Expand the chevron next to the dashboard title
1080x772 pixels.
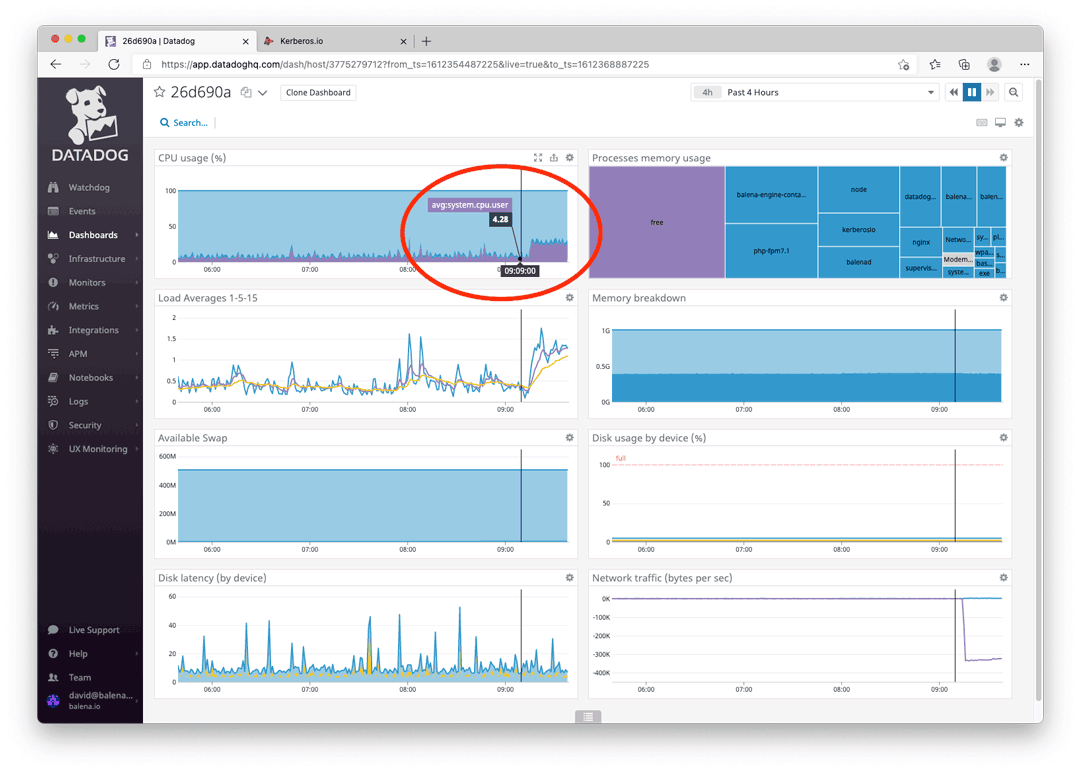(x=262, y=91)
